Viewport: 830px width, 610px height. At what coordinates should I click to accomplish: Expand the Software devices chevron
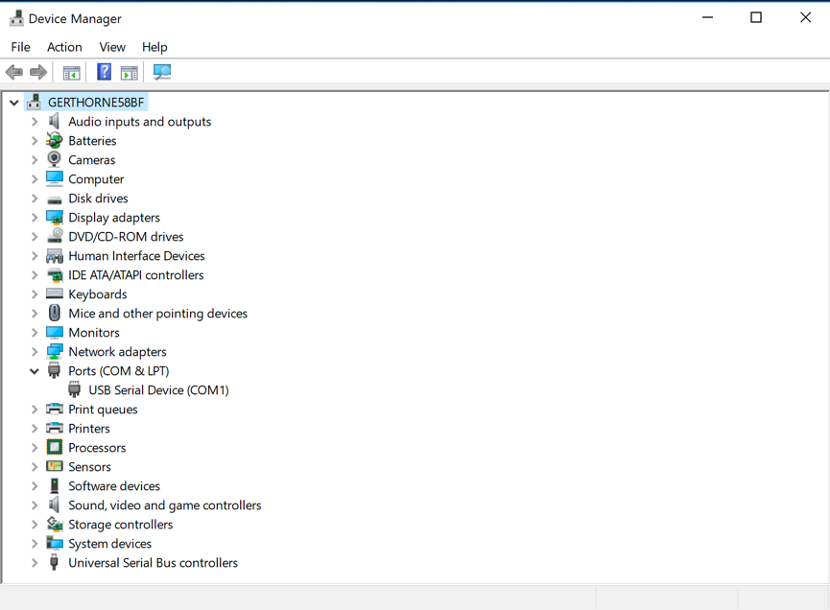(x=34, y=486)
